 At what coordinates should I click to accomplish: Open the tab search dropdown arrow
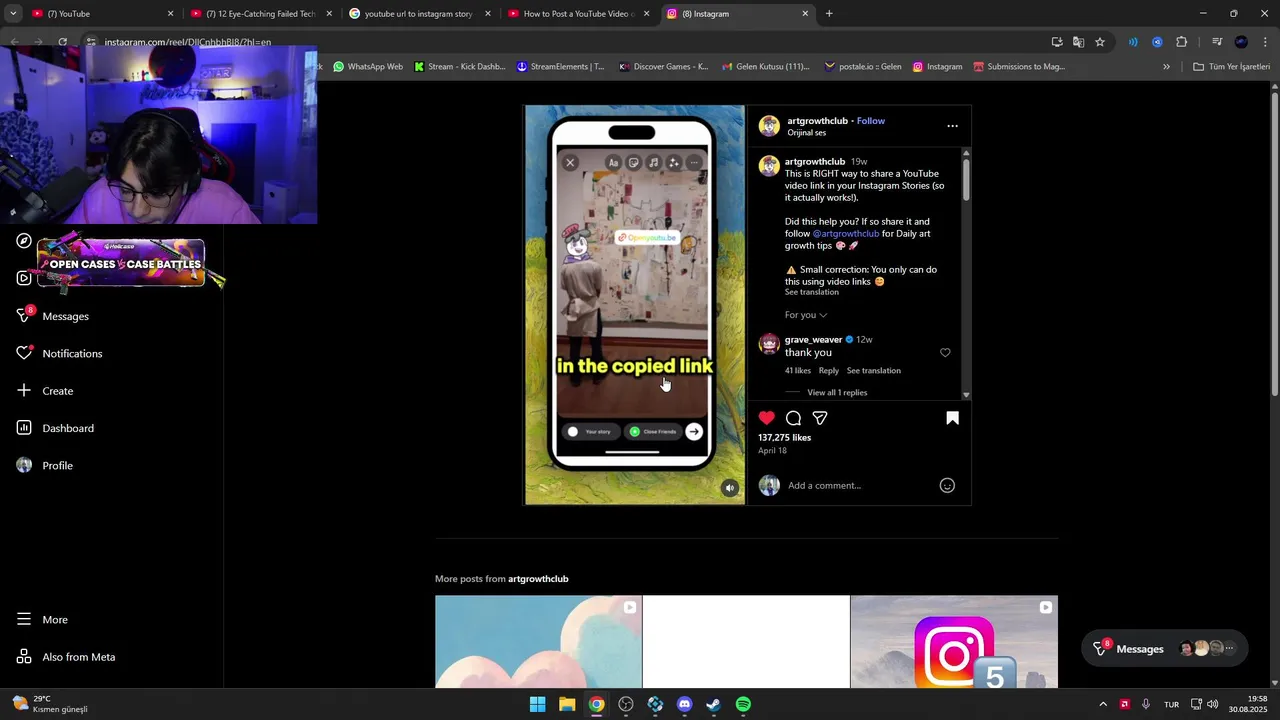pyautogui.click(x=12, y=14)
